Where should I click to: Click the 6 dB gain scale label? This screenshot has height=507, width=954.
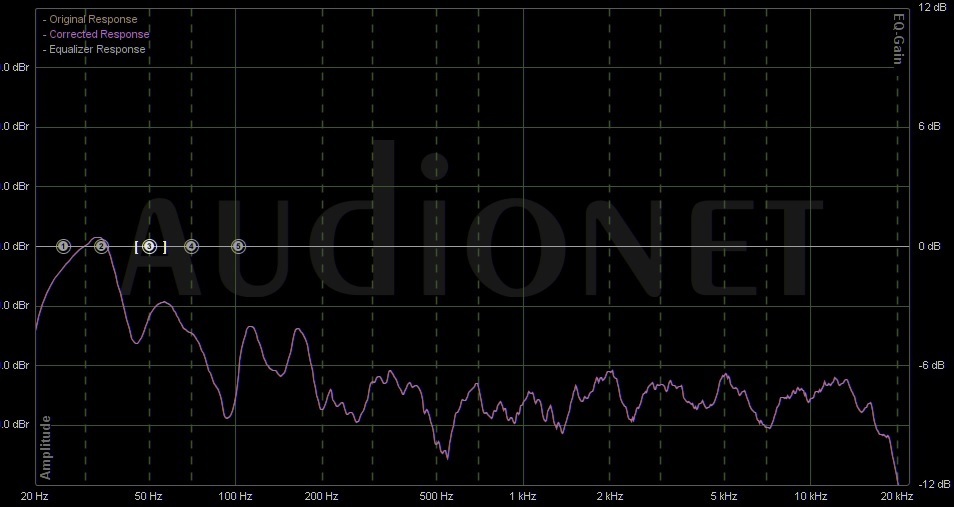(930, 126)
